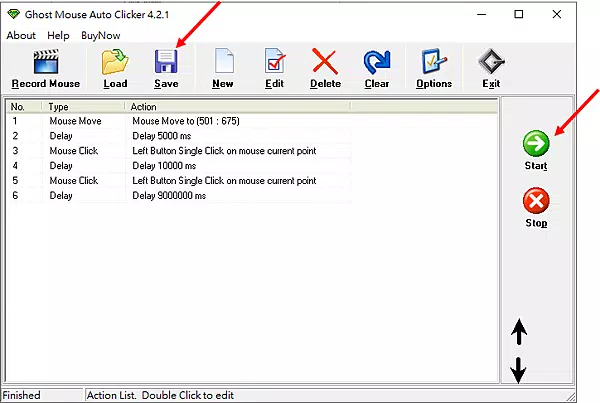
Task: Click the Action column header
Action: click(237, 107)
